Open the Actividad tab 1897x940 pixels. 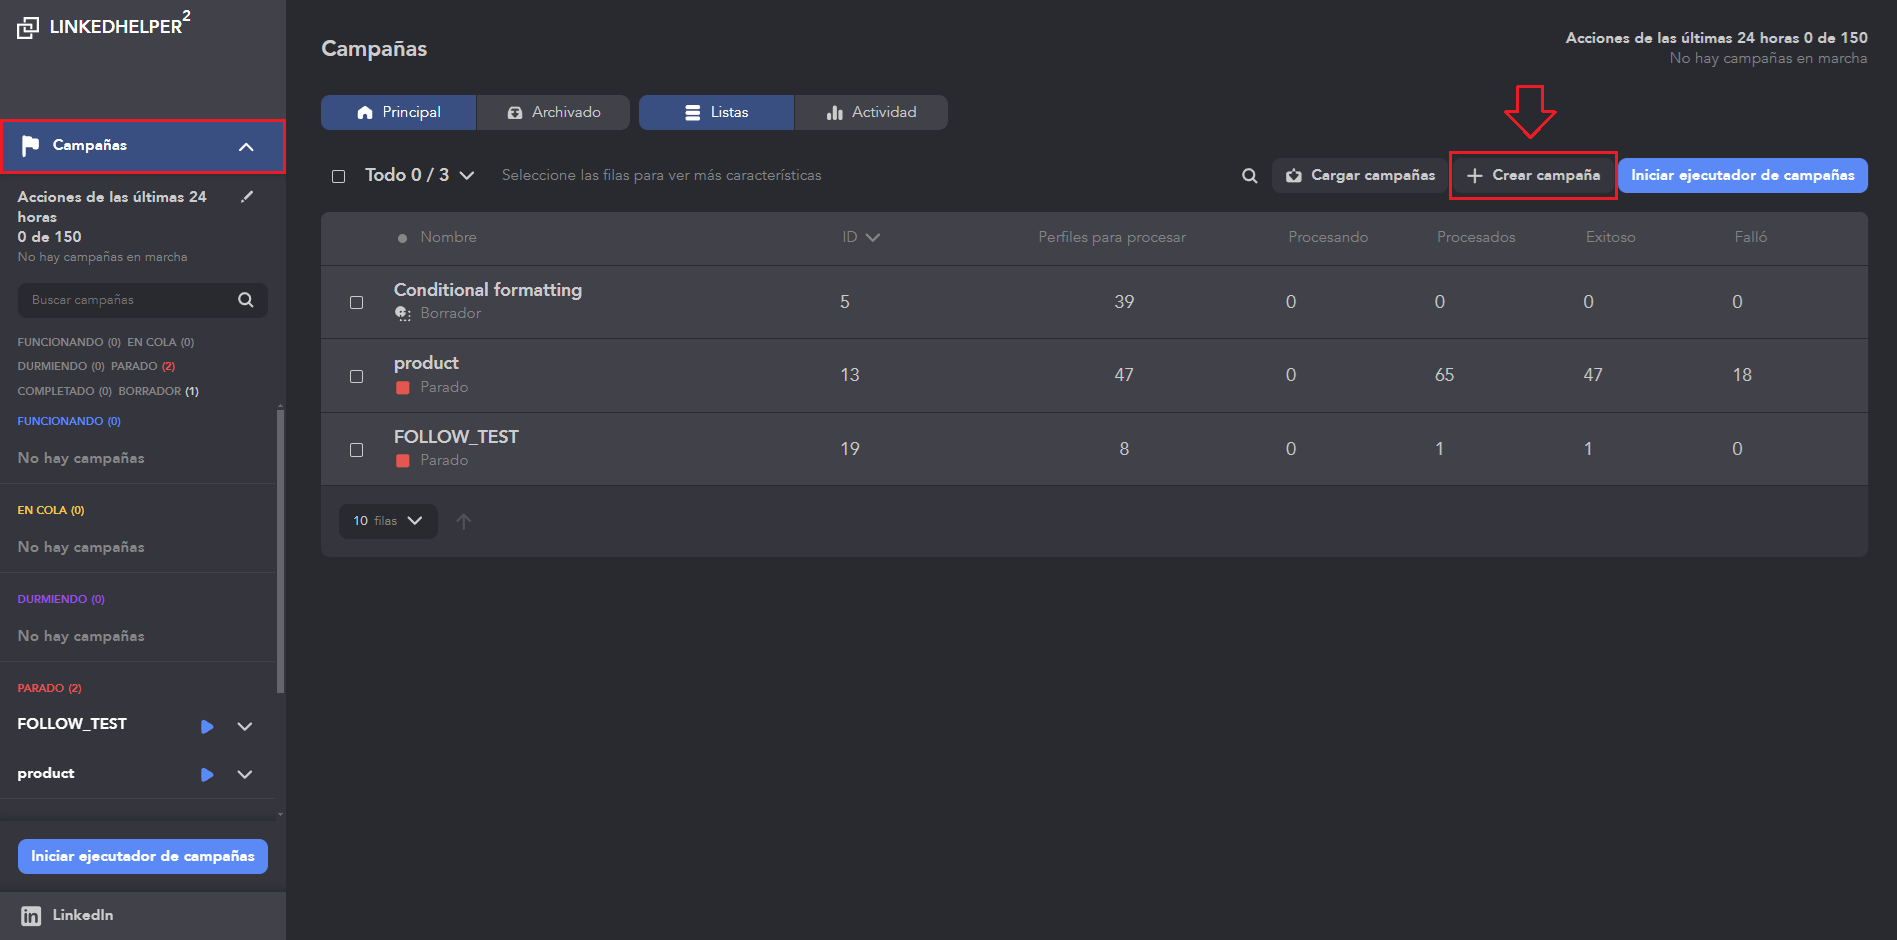pyautogui.click(x=871, y=112)
